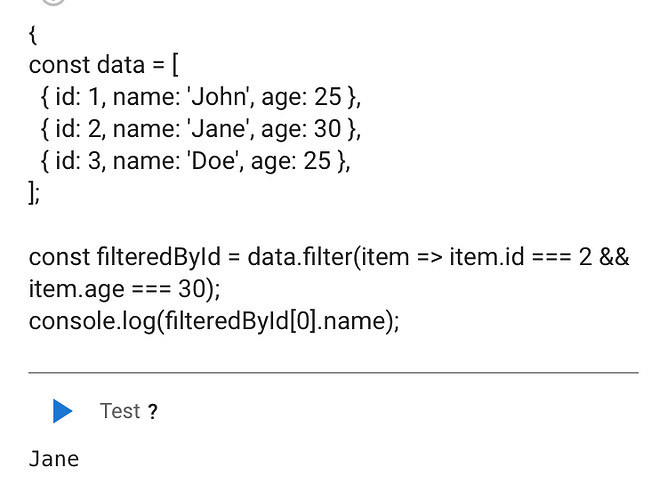Click the closing '];' line

[34, 193]
